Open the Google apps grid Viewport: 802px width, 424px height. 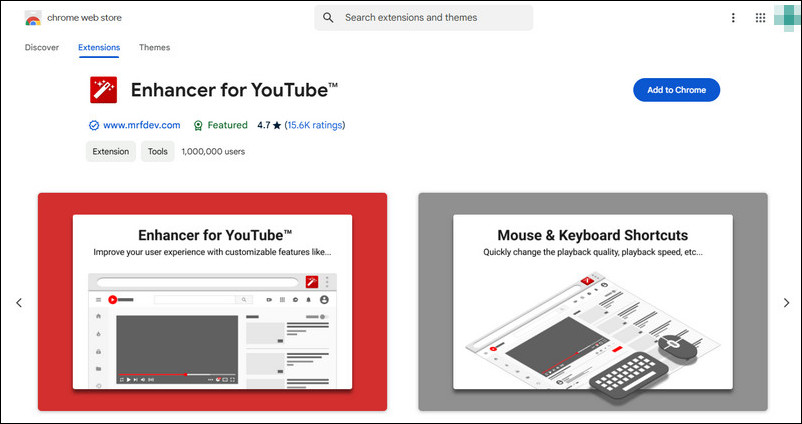[x=760, y=18]
